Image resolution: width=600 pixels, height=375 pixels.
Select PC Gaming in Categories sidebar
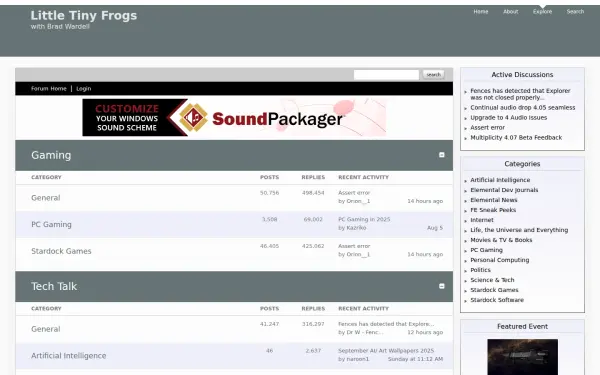pyautogui.click(x=486, y=249)
